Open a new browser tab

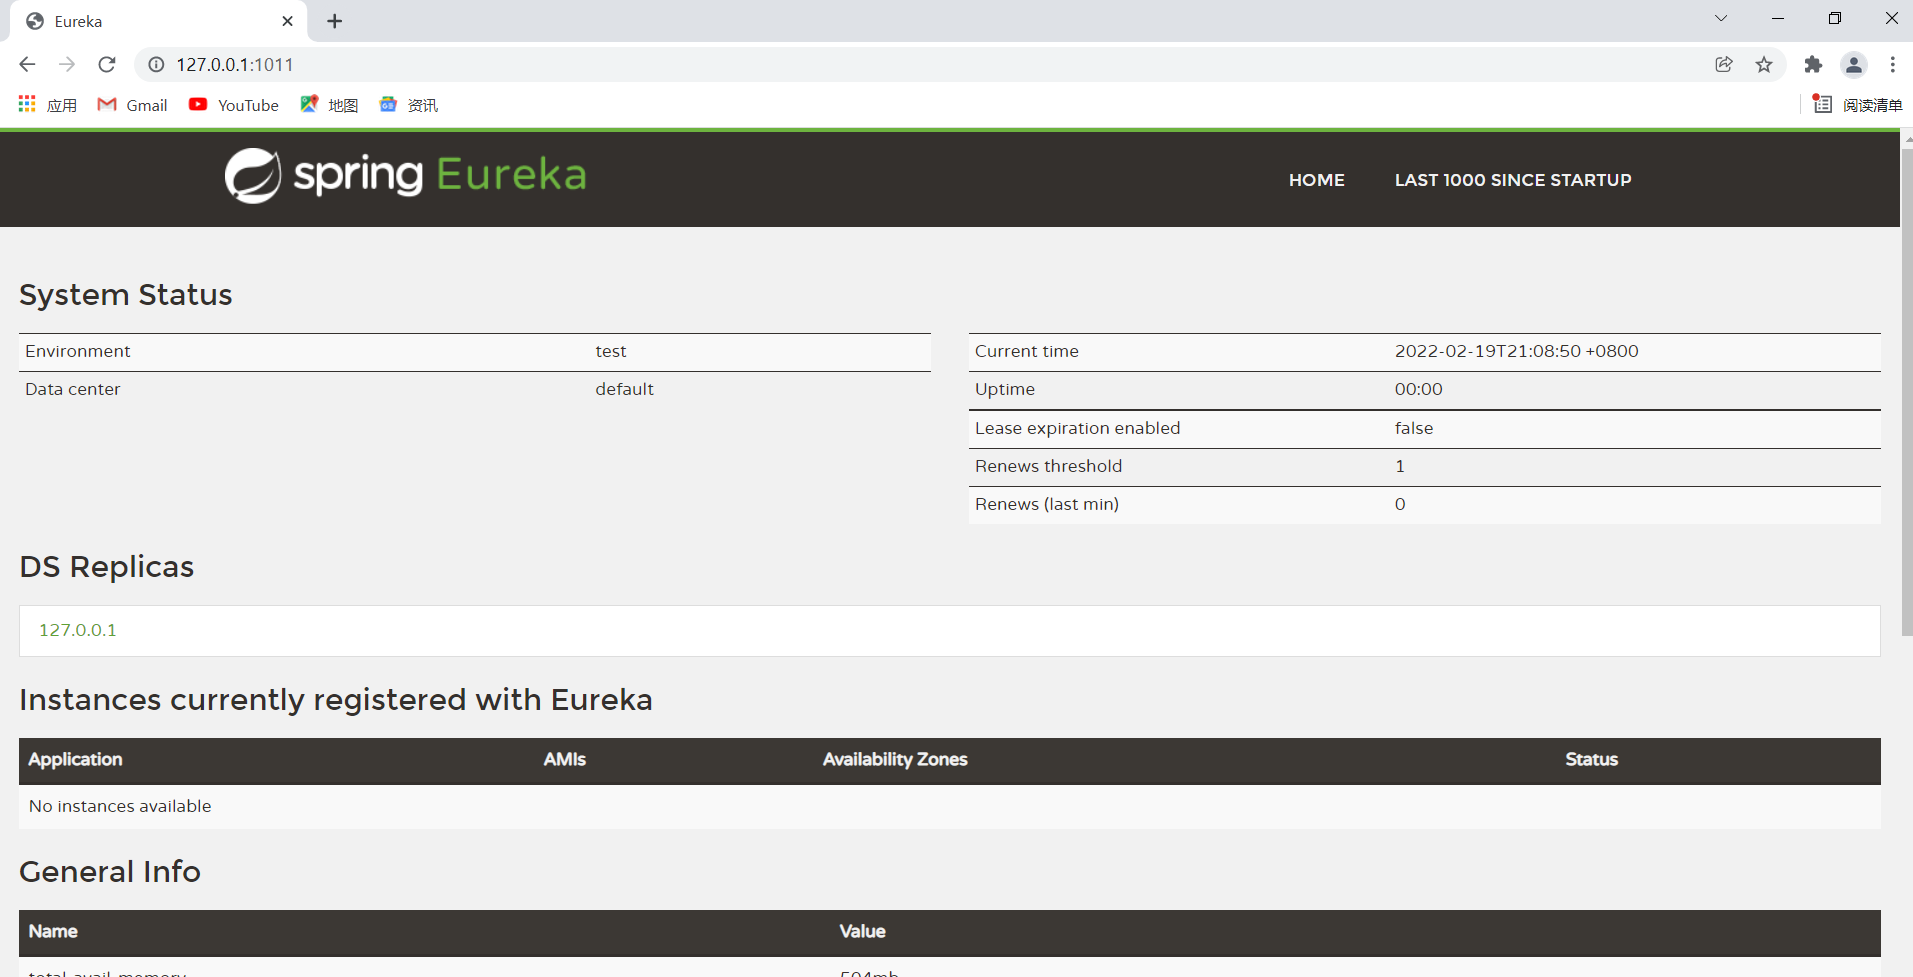(x=335, y=21)
